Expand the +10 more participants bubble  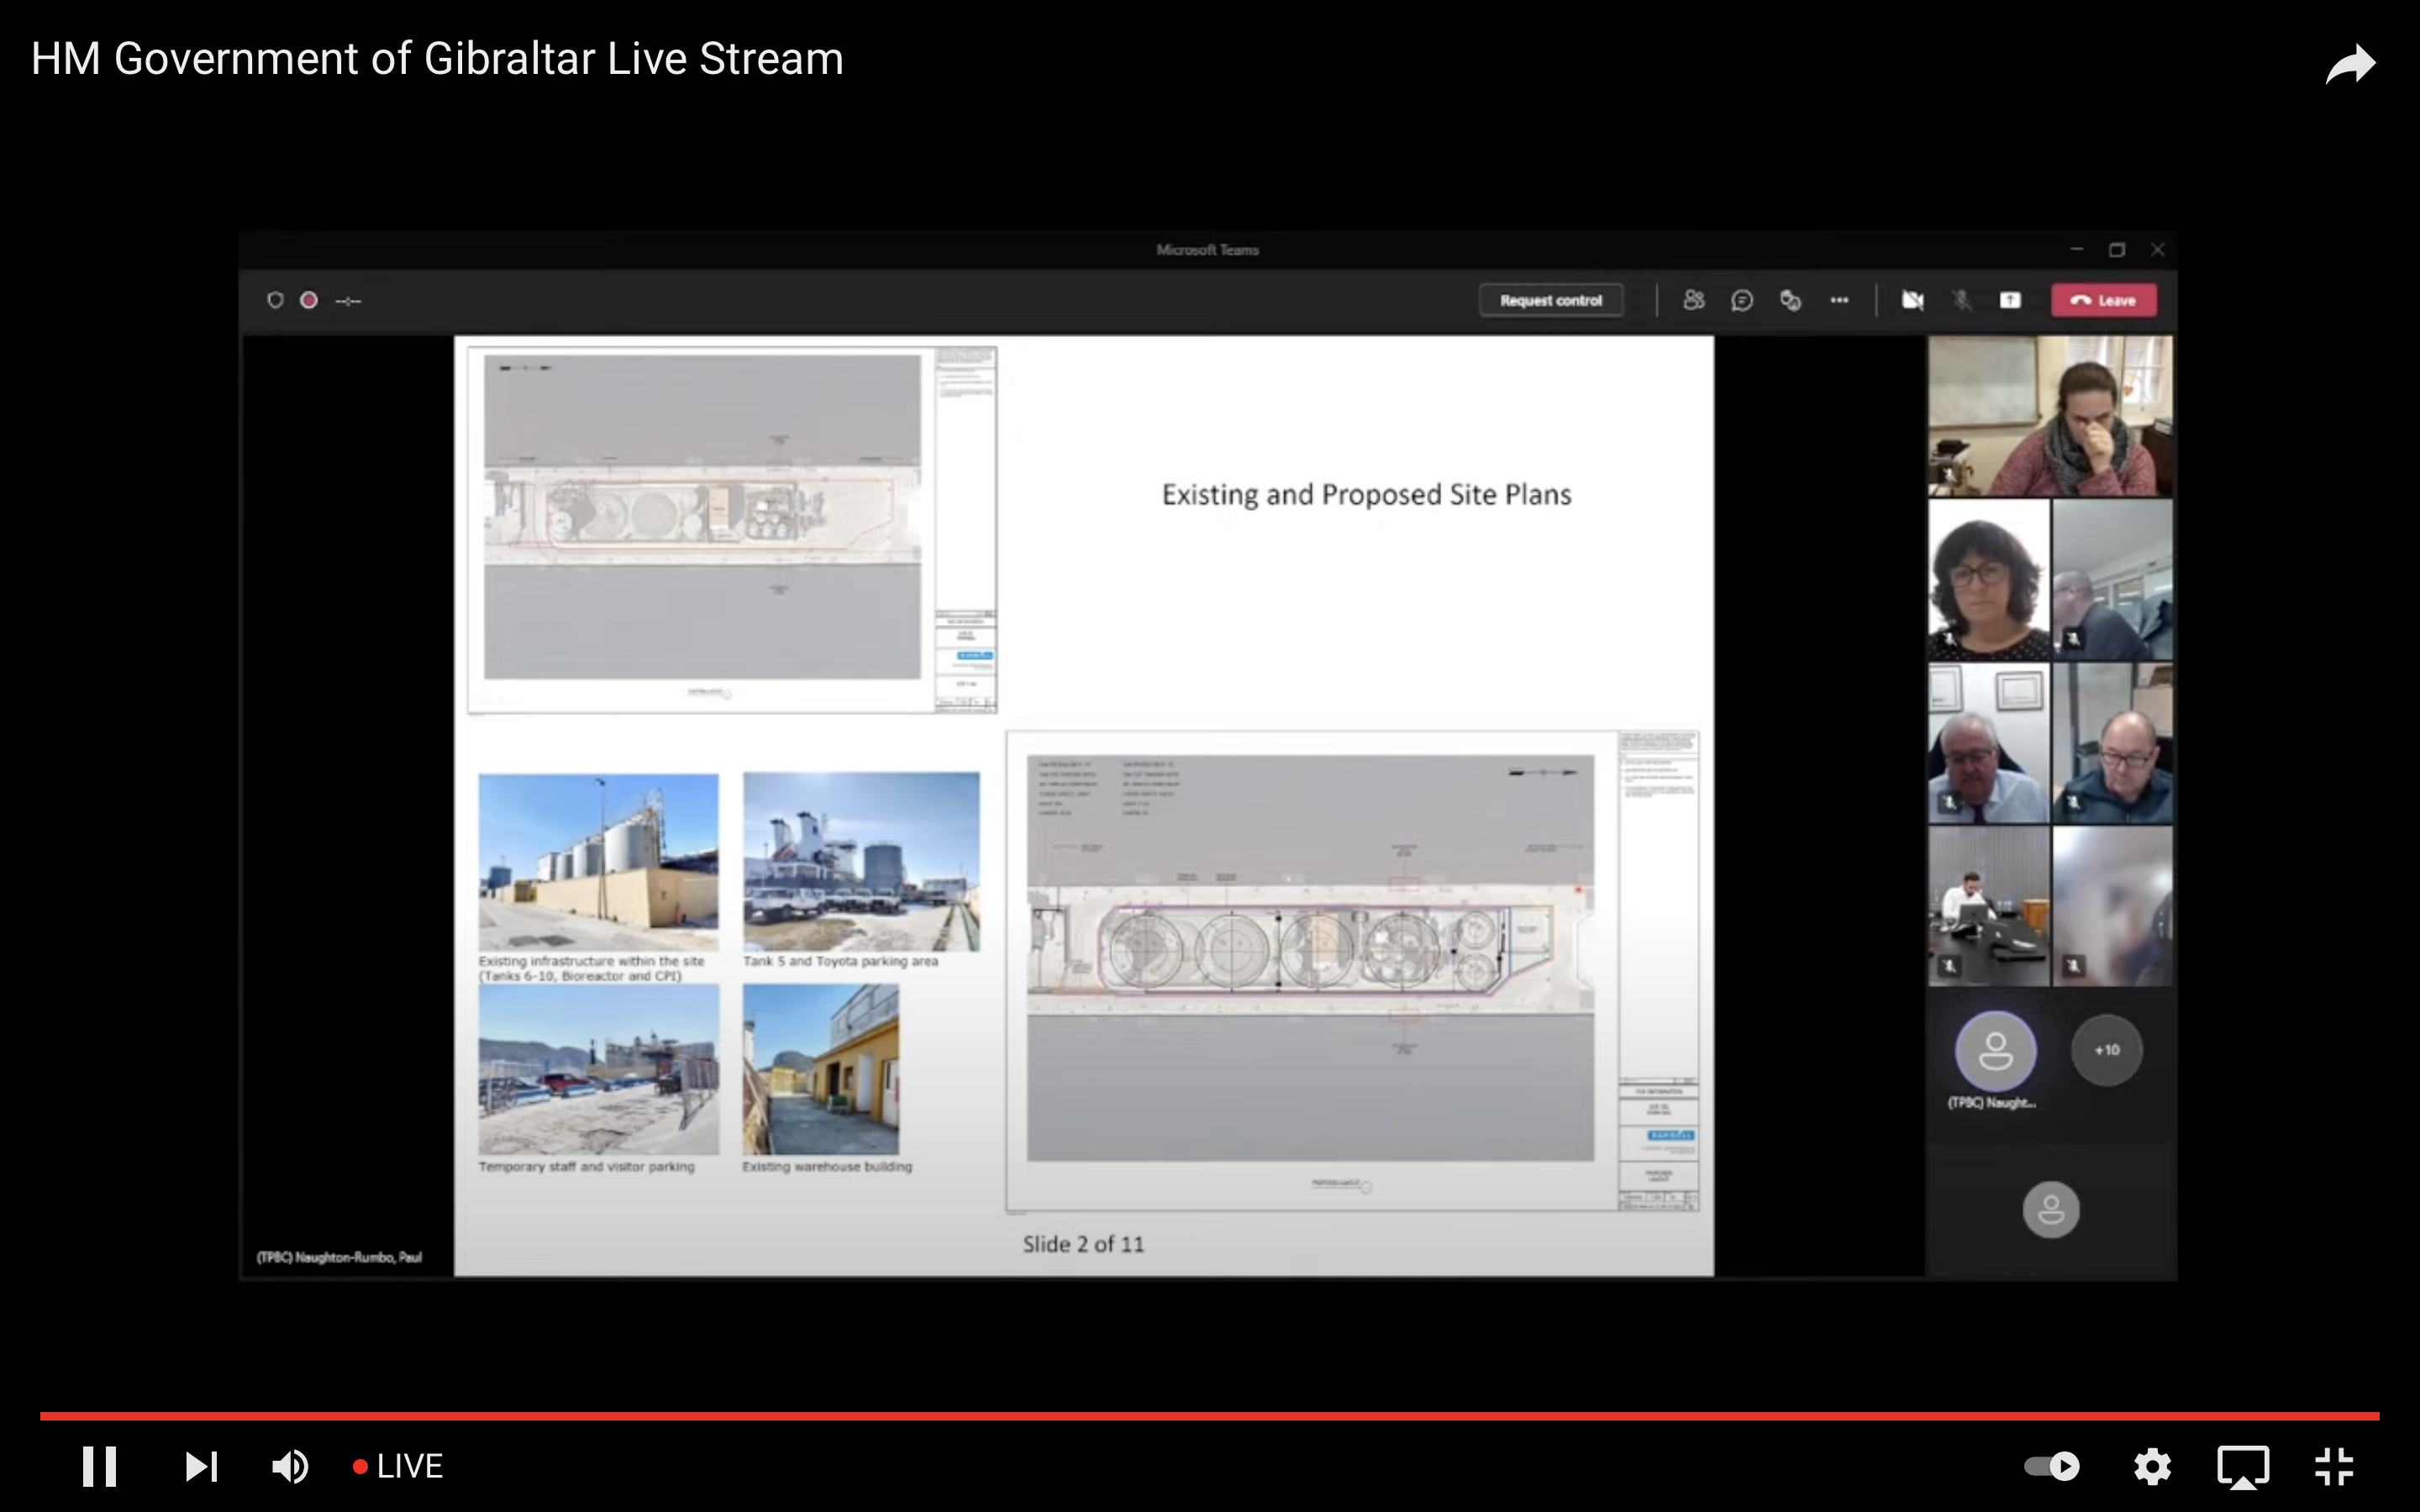tap(2106, 1050)
